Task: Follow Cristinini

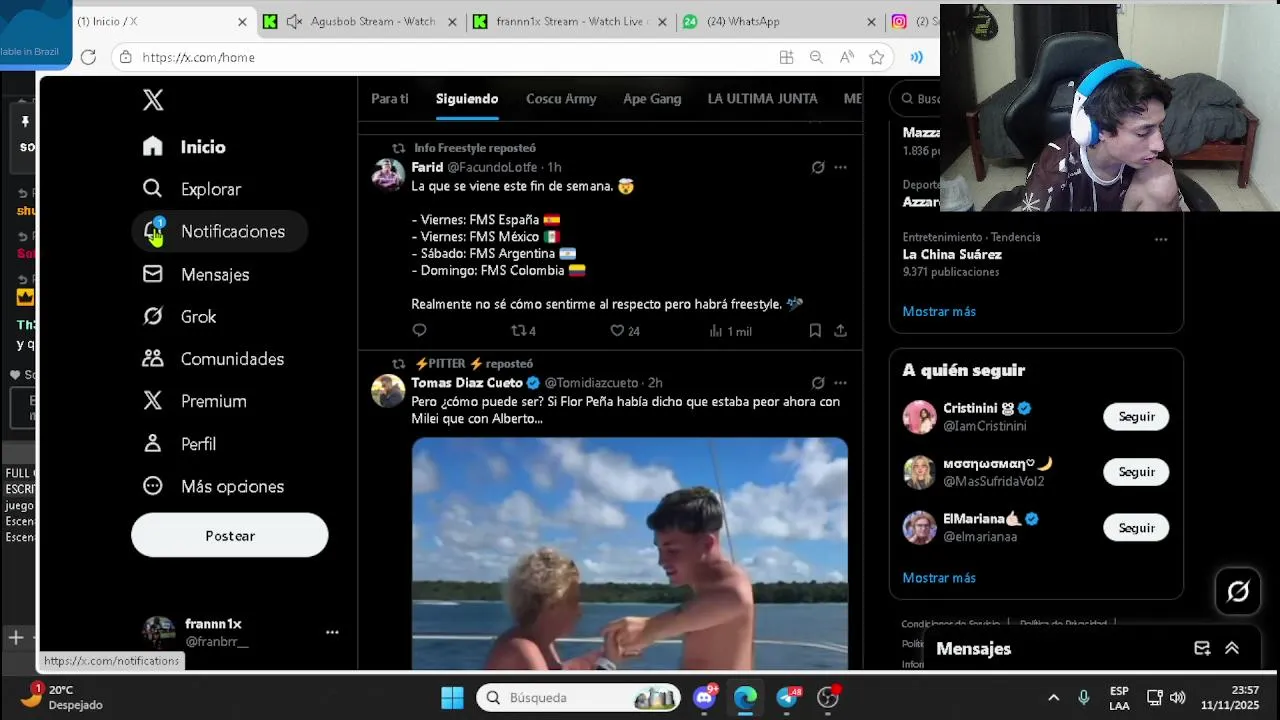Action: pos(1136,416)
